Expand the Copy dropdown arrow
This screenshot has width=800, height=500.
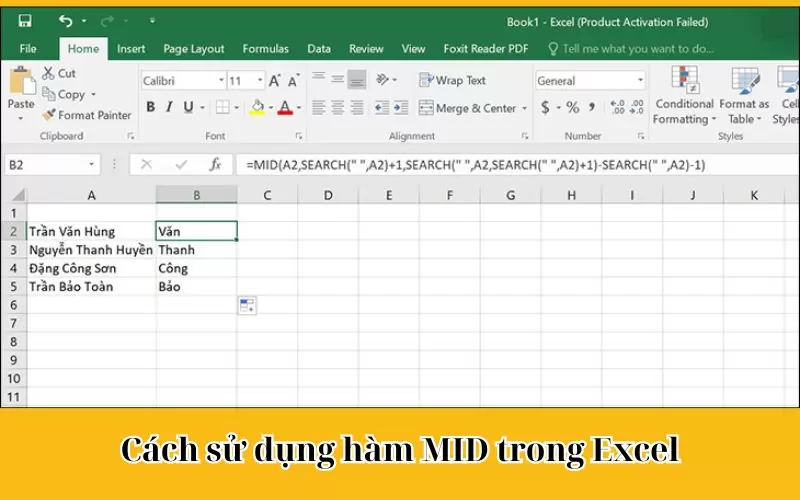coord(93,95)
